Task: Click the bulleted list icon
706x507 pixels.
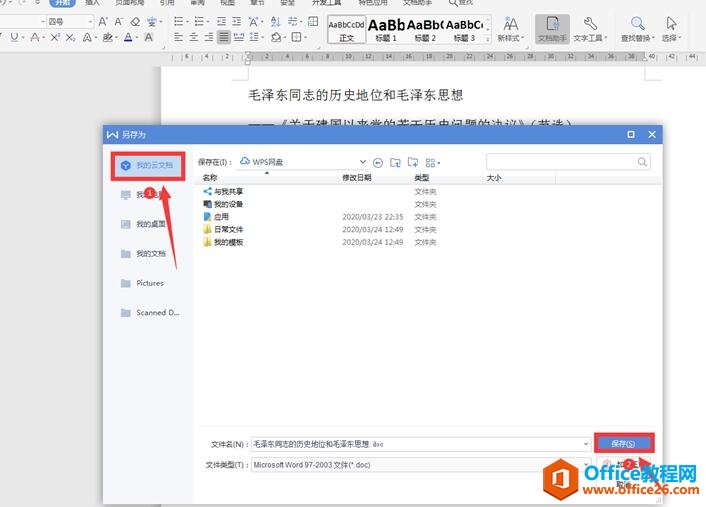Action: pyautogui.click(x=179, y=21)
